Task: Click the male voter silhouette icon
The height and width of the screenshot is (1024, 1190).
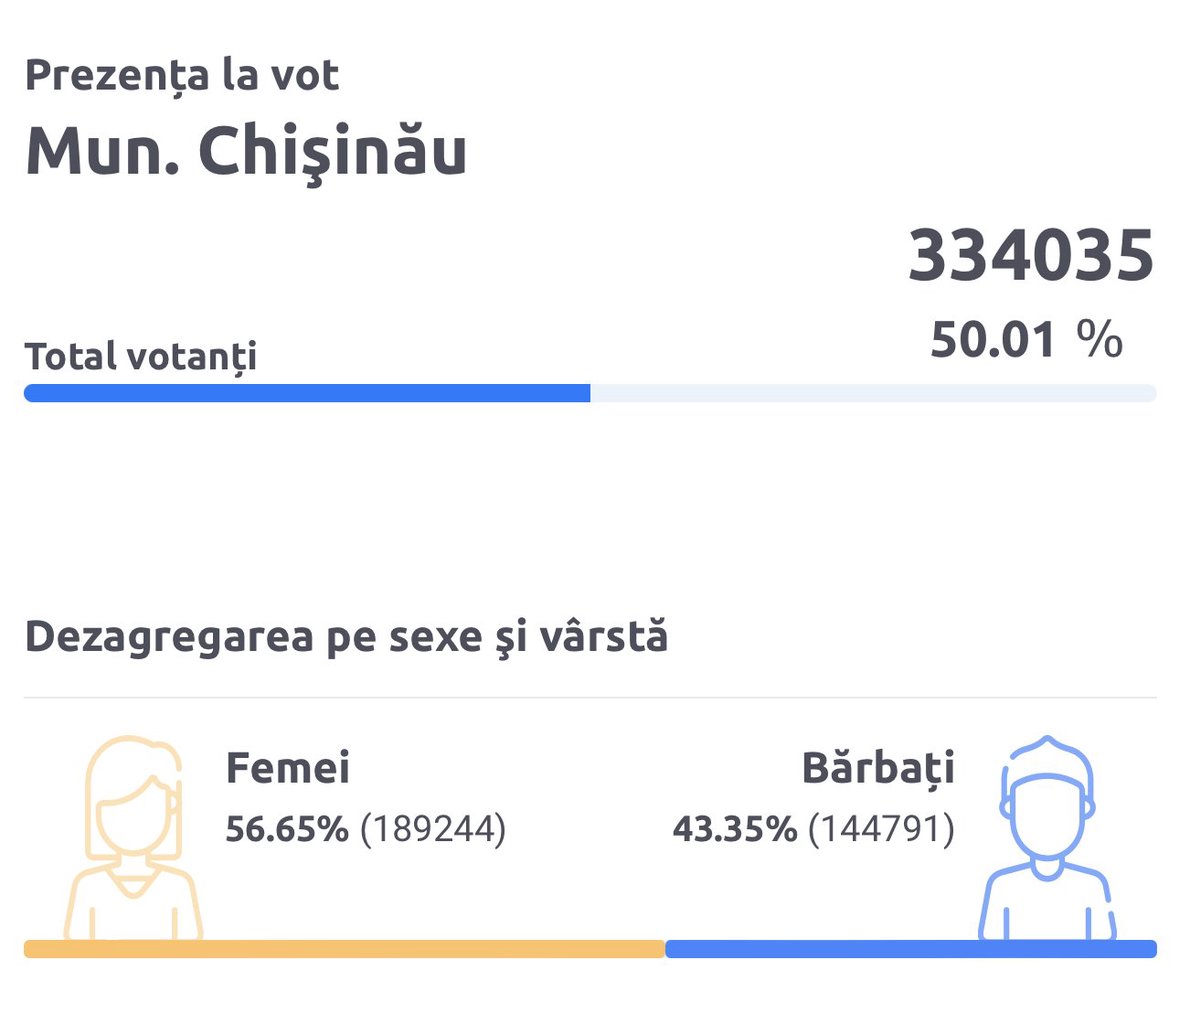Action: point(1048,838)
